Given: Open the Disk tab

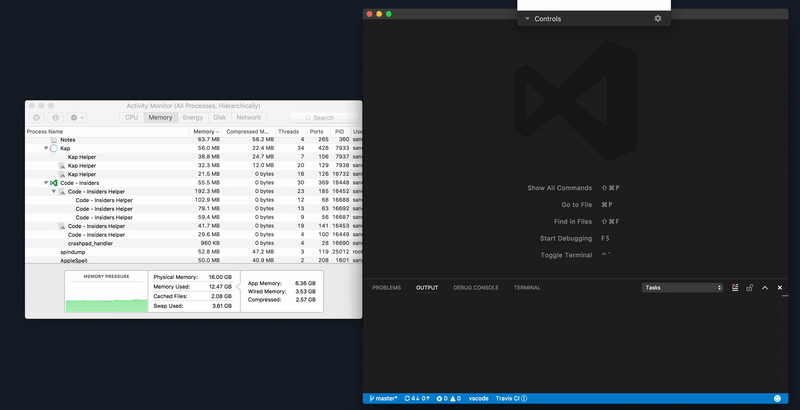Looking at the screenshot, I should pos(220,117).
